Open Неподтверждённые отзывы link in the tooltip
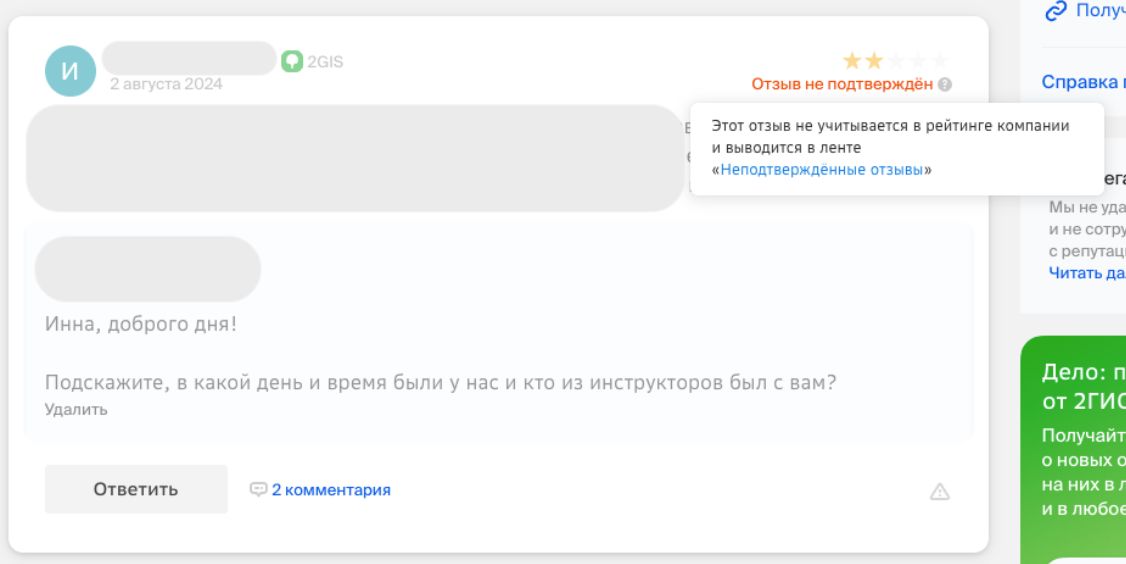The width and height of the screenshot is (1126, 564). [x=821, y=170]
